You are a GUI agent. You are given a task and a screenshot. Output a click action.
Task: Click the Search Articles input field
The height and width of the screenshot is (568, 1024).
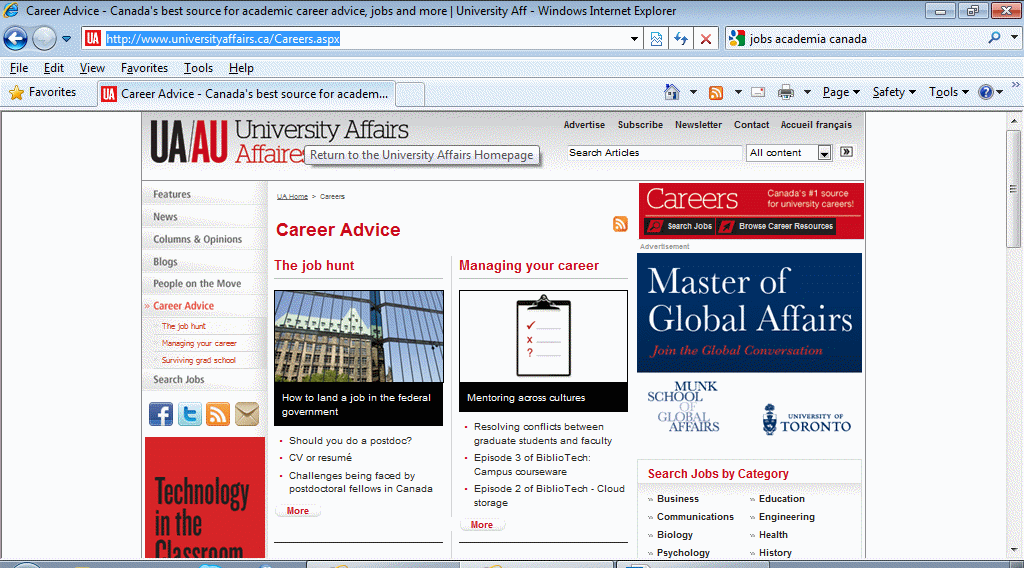(x=654, y=153)
